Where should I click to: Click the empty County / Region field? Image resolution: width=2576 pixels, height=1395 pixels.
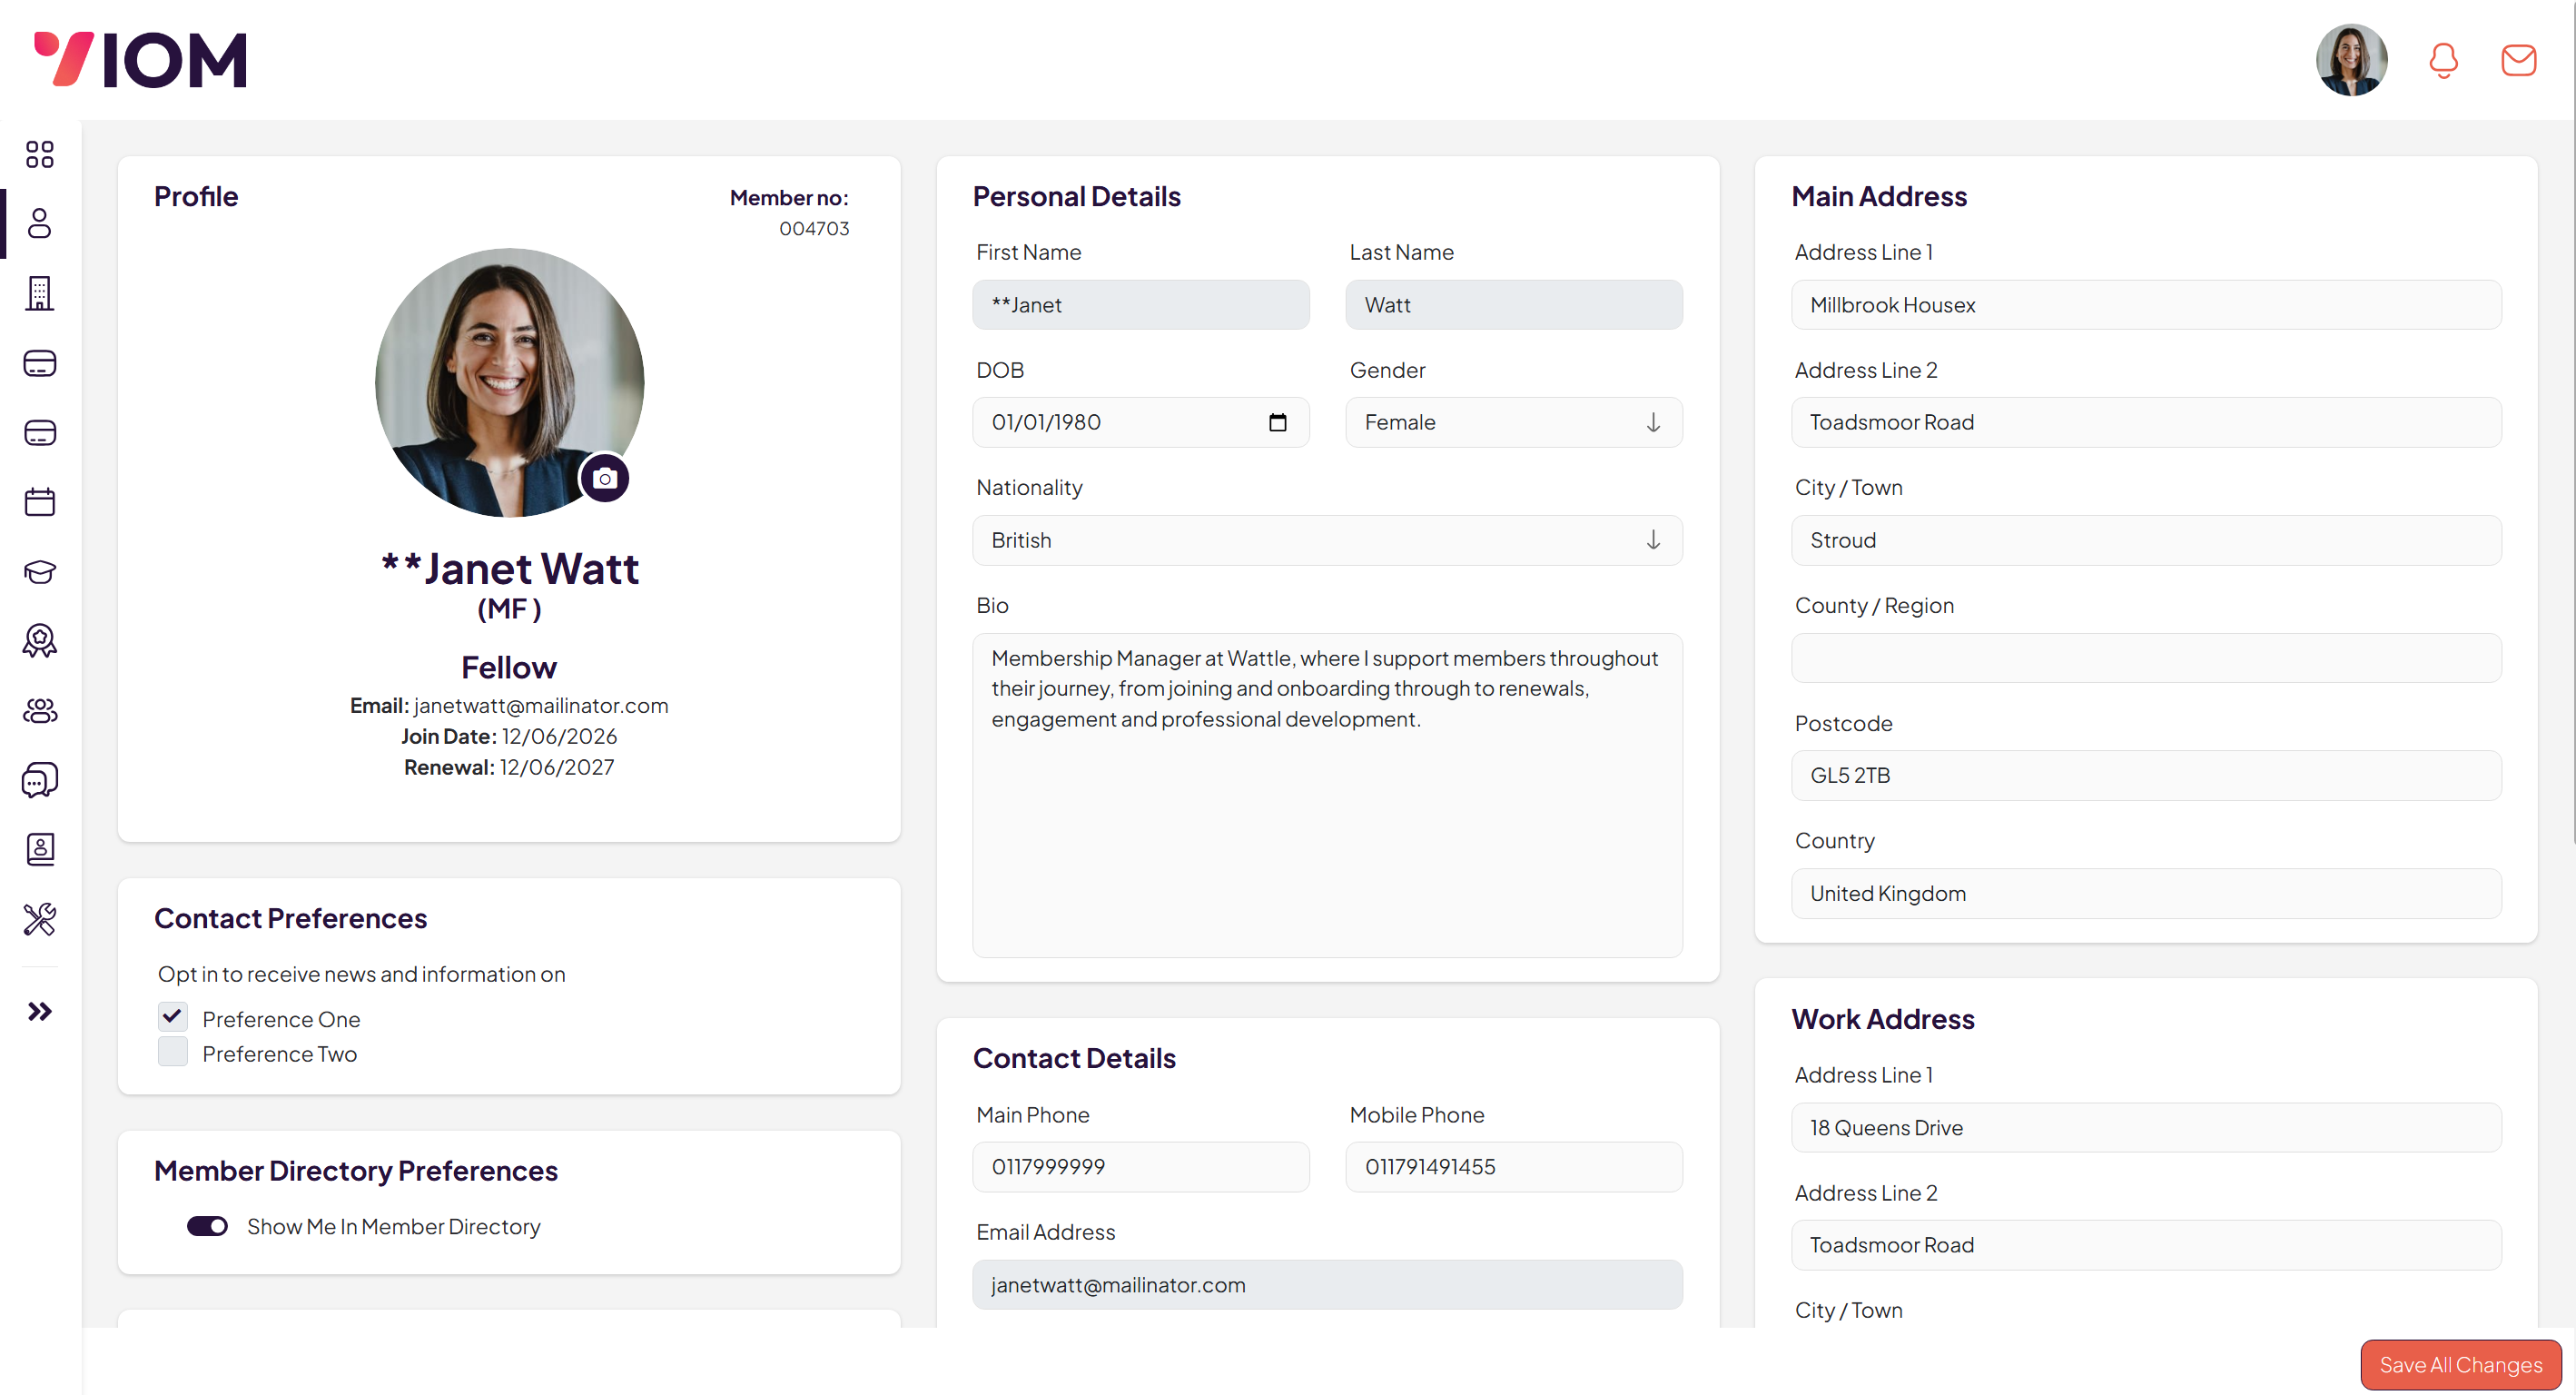click(x=2146, y=658)
